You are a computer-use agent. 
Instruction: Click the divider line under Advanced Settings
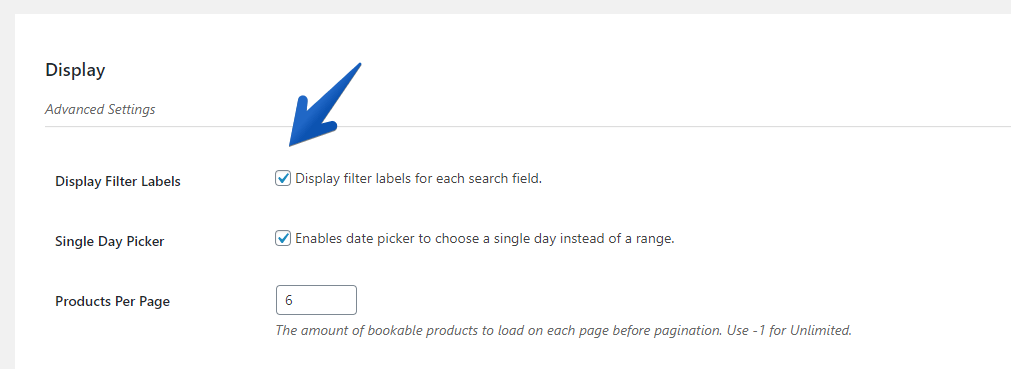coord(528,126)
